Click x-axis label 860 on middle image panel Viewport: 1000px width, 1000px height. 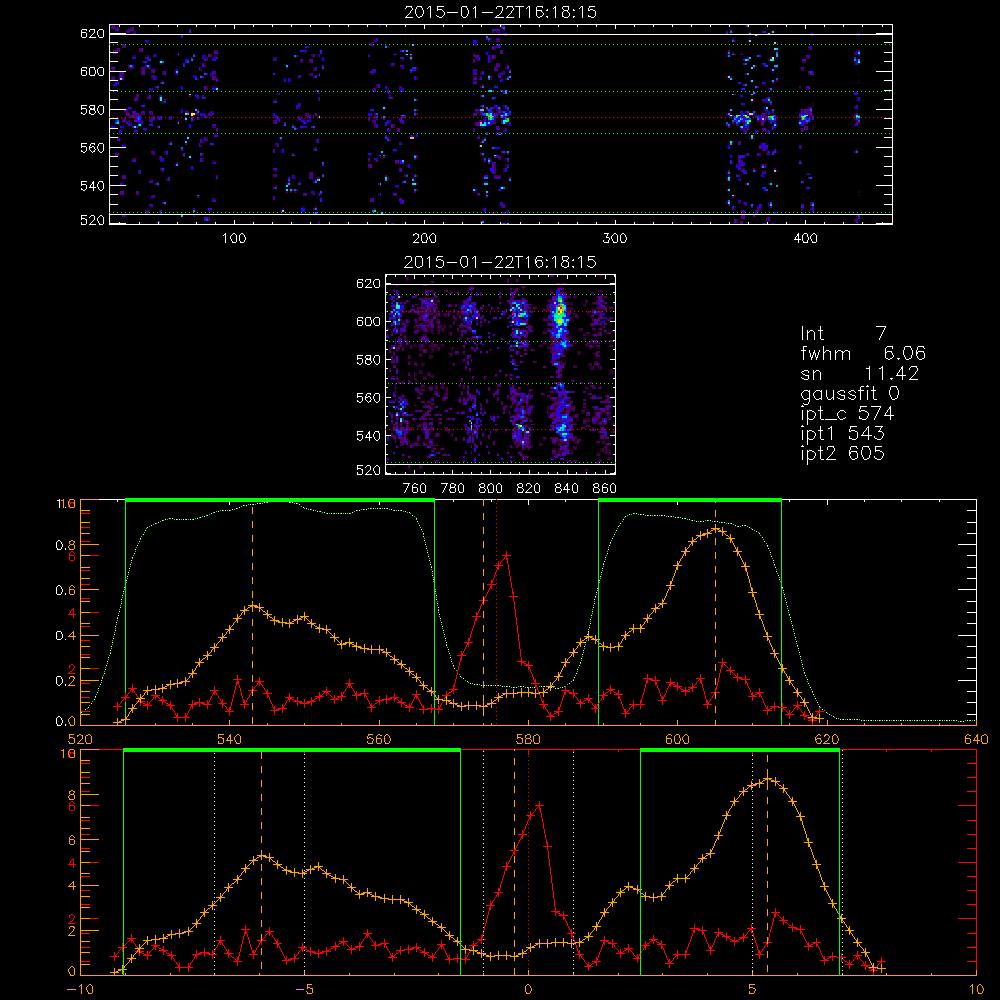(605, 489)
